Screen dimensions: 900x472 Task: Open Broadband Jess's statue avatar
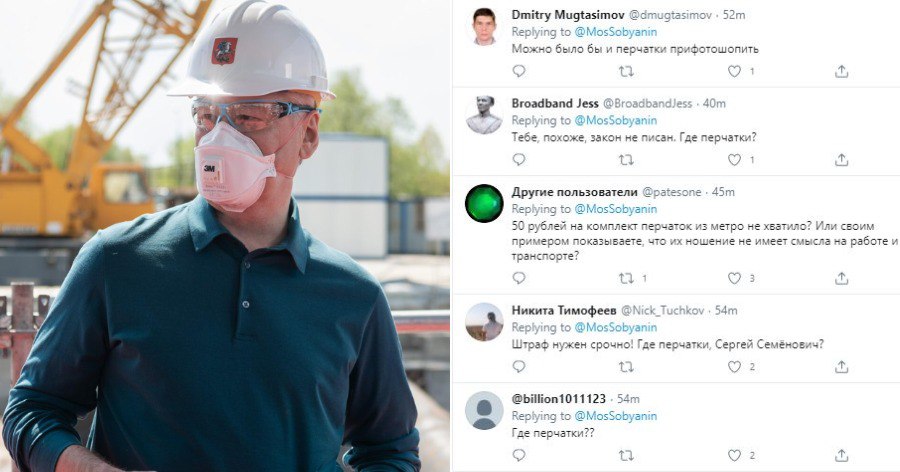click(x=484, y=115)
